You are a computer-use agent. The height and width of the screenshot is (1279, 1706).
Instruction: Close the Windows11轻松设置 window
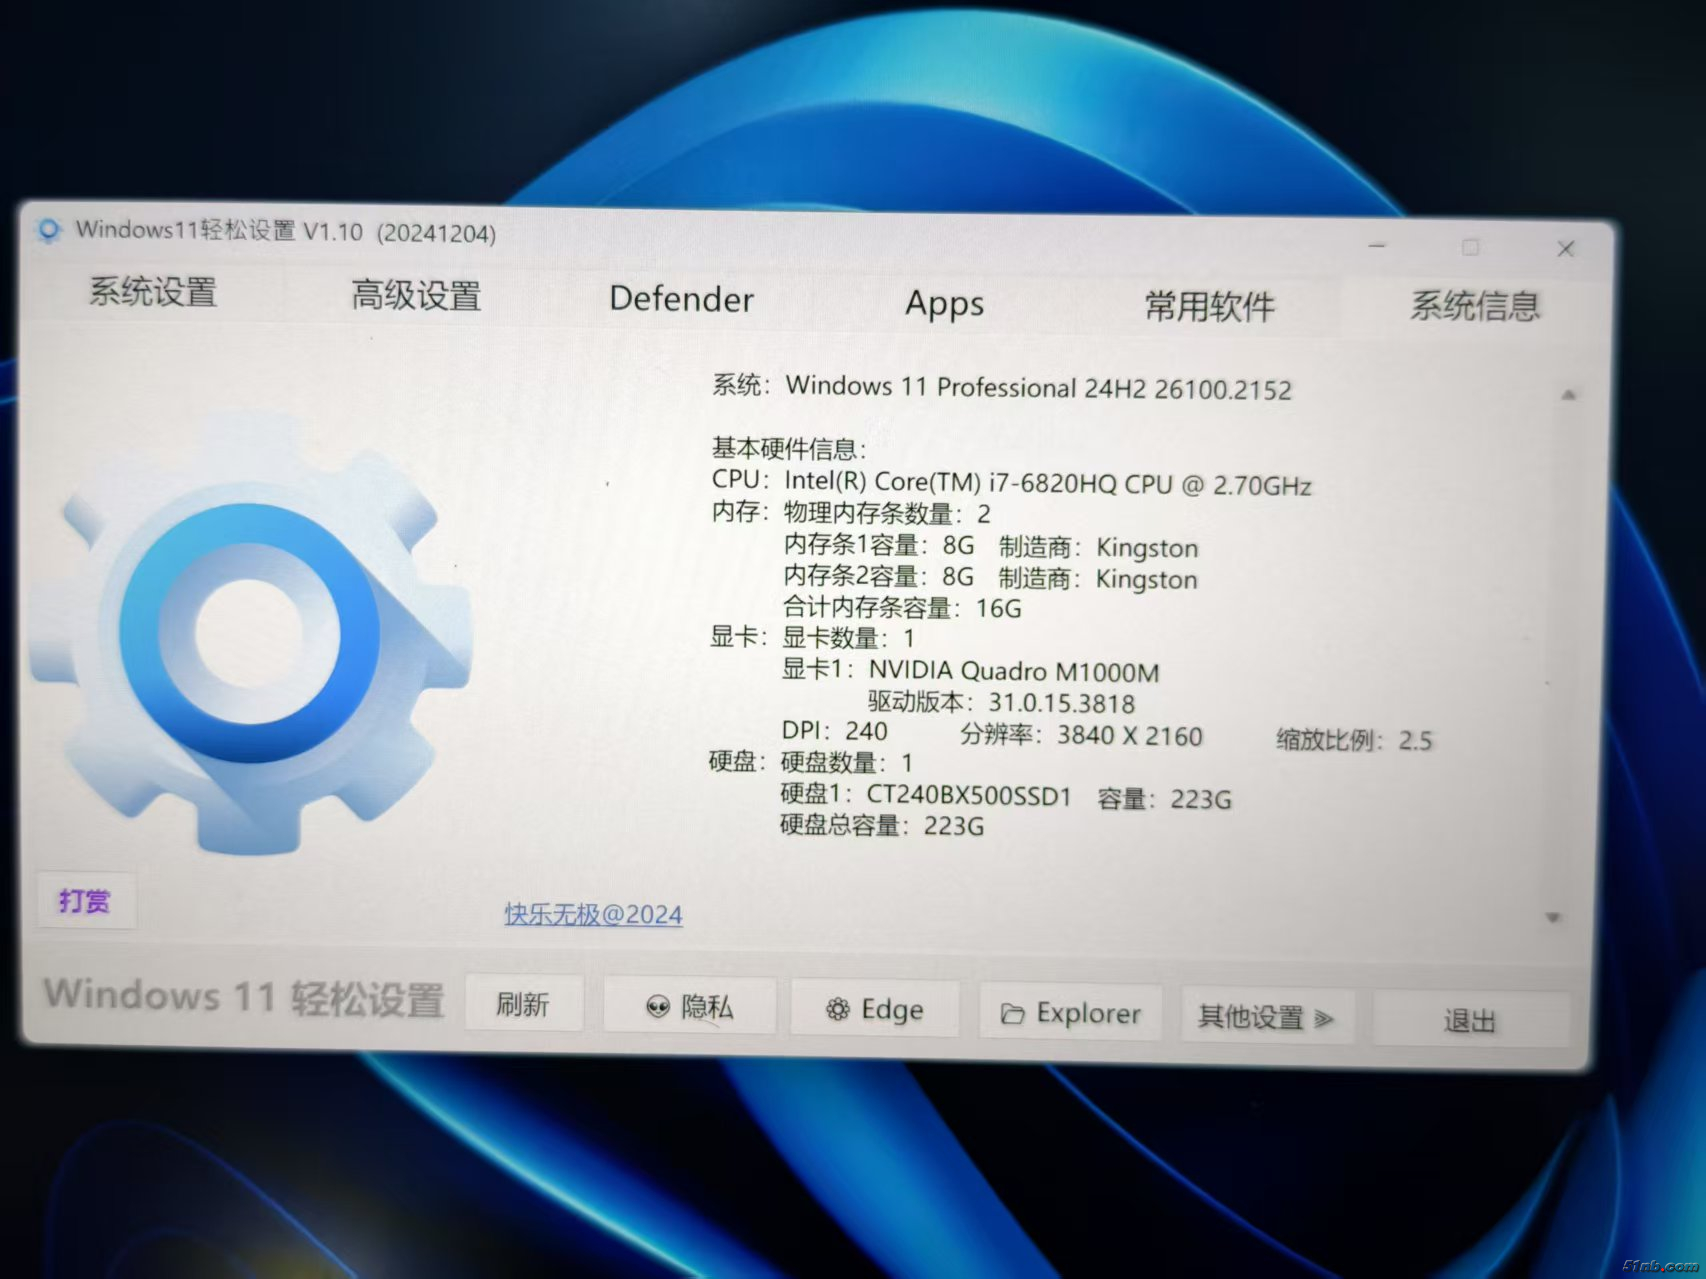[1566, 249]
